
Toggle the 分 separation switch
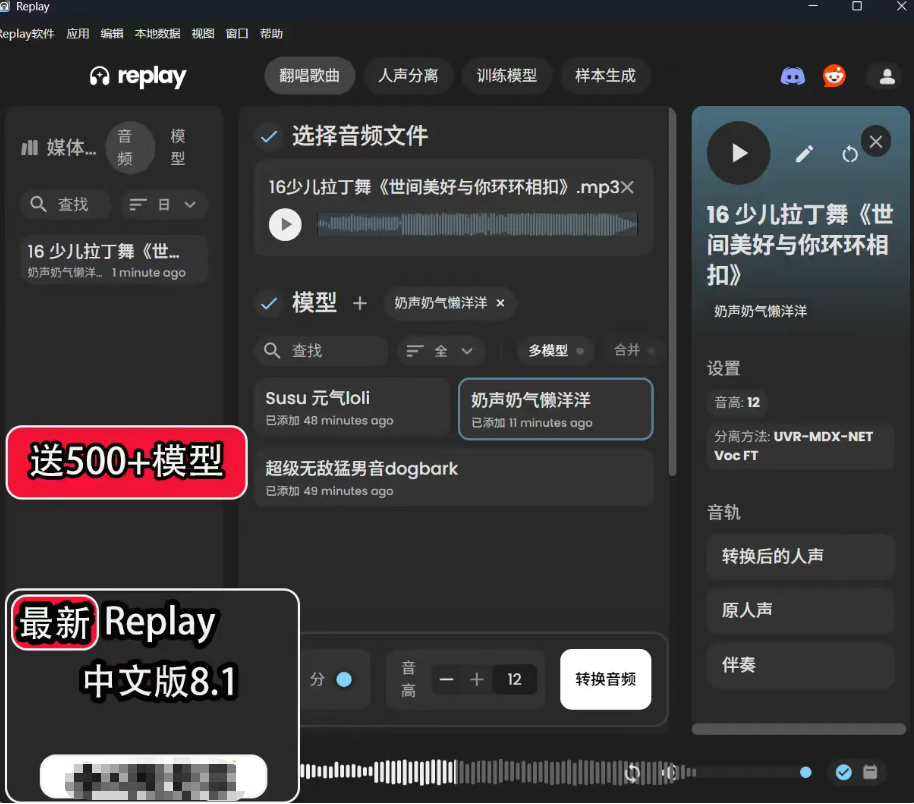(343, 679)
